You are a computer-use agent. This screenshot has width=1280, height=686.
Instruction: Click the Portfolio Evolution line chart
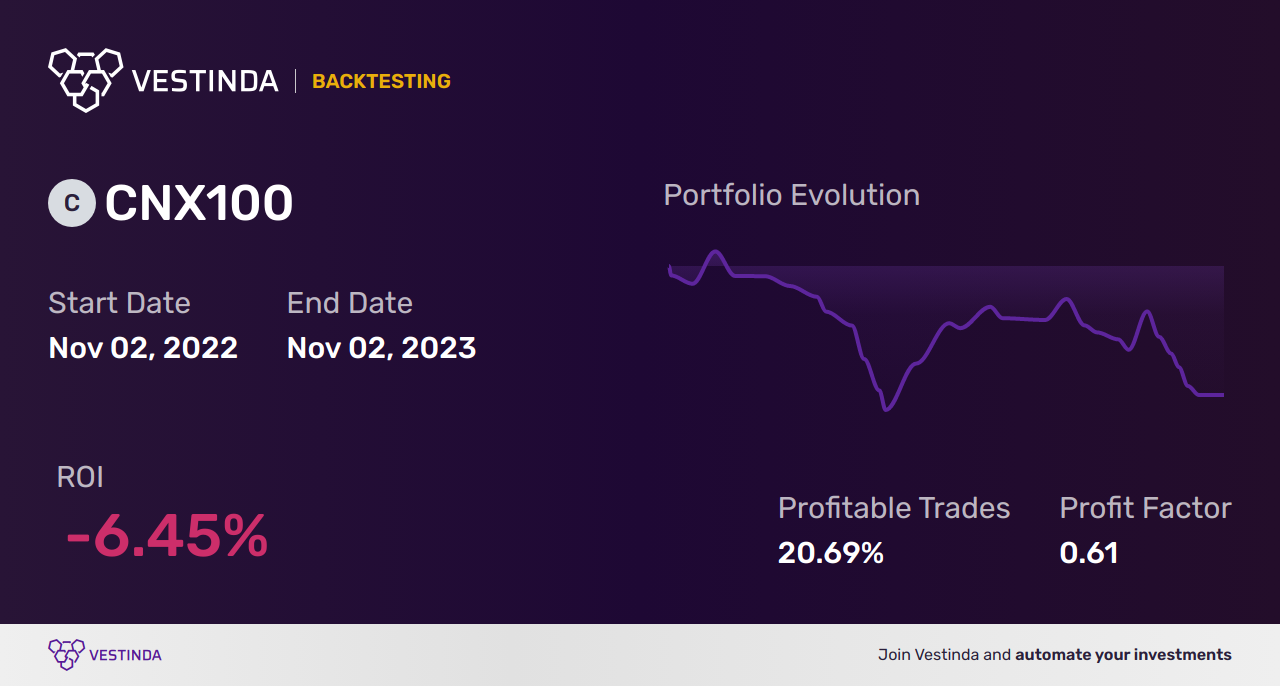click(x=945, y=330)
